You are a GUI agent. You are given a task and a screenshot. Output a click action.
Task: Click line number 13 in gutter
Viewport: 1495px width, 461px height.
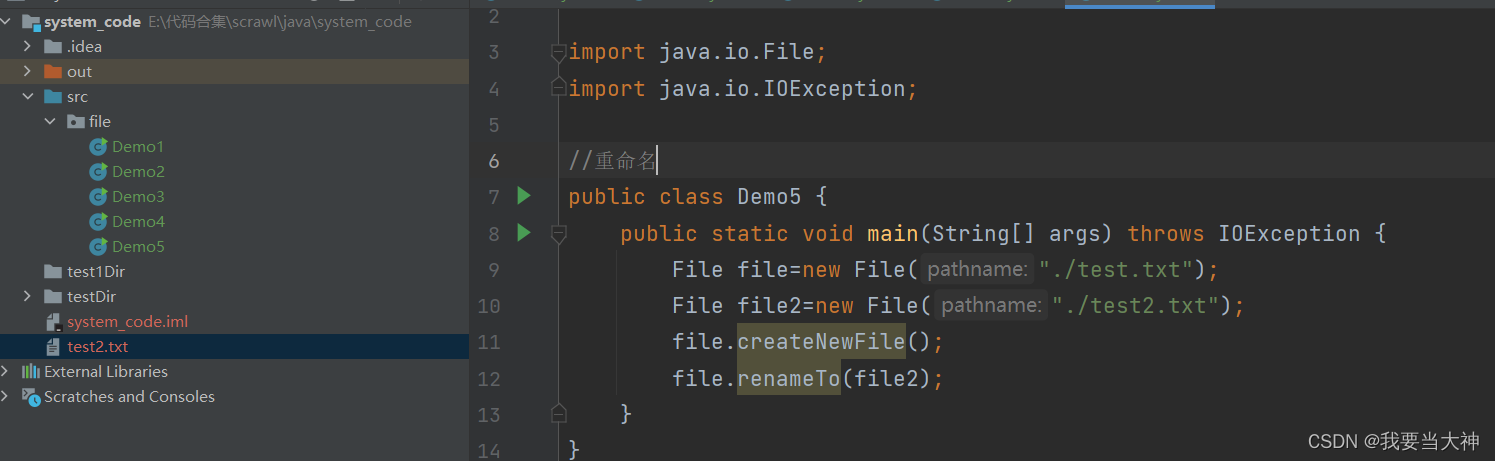pos(489,414)
